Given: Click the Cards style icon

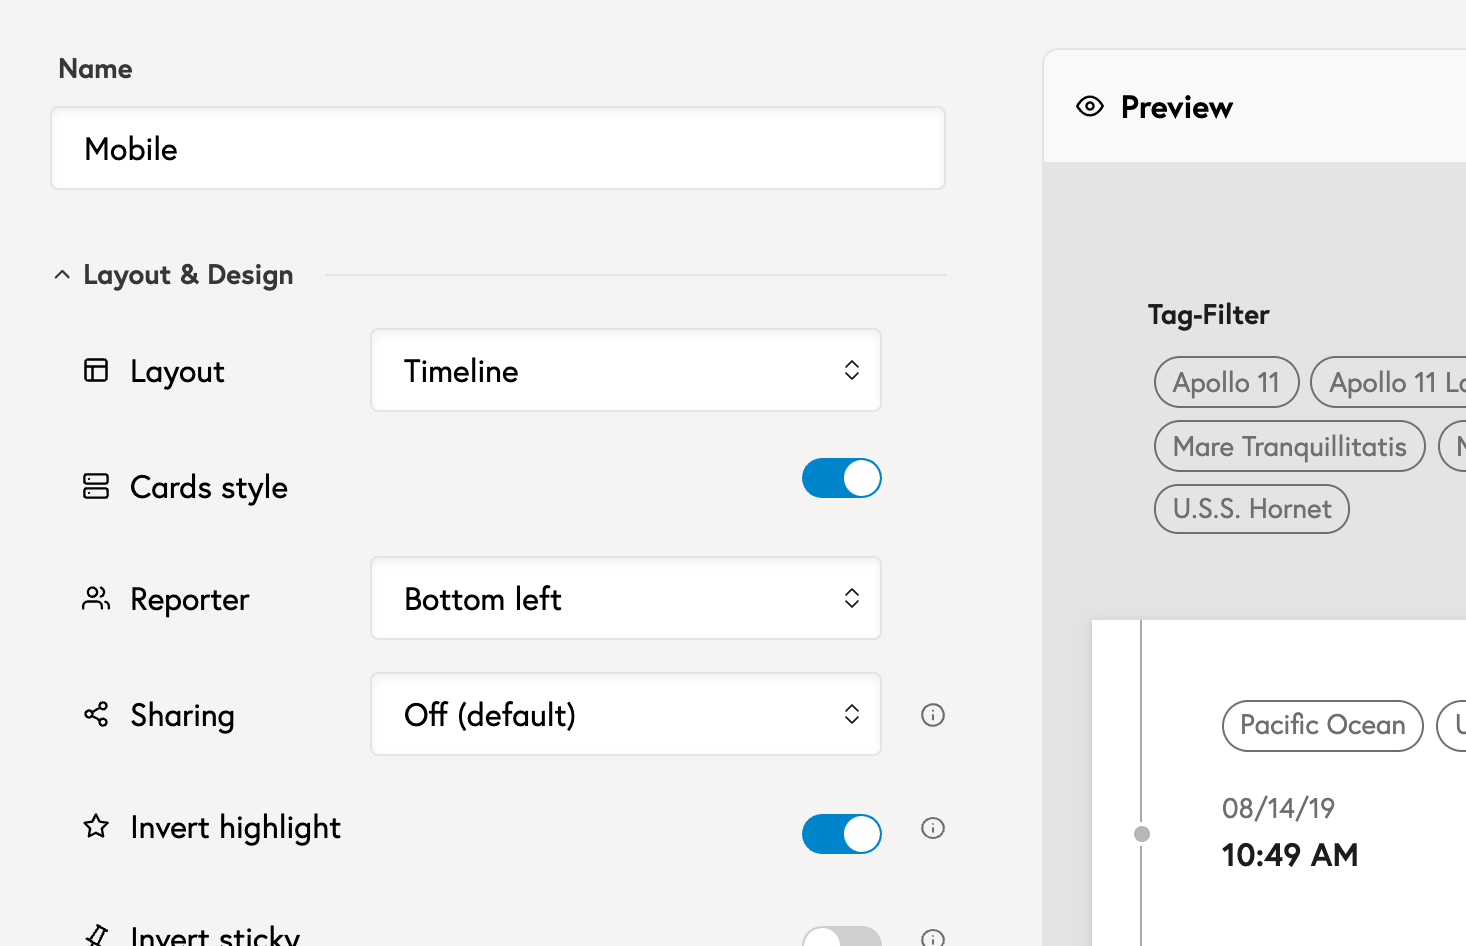Looking at the screenshot, I should pyautogui.click(x=96, y=487).
